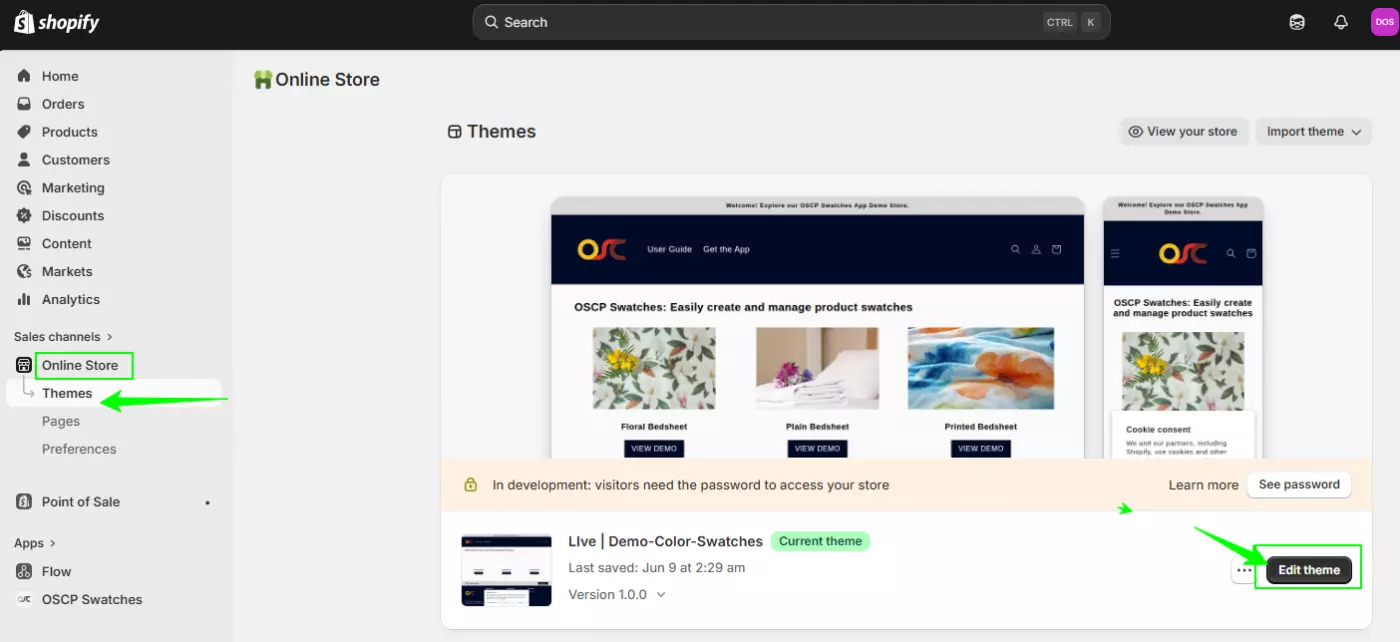Select Analytics in the sidebar
Viewport: 1400px width, 642px height.
click(x=71, y=299)
